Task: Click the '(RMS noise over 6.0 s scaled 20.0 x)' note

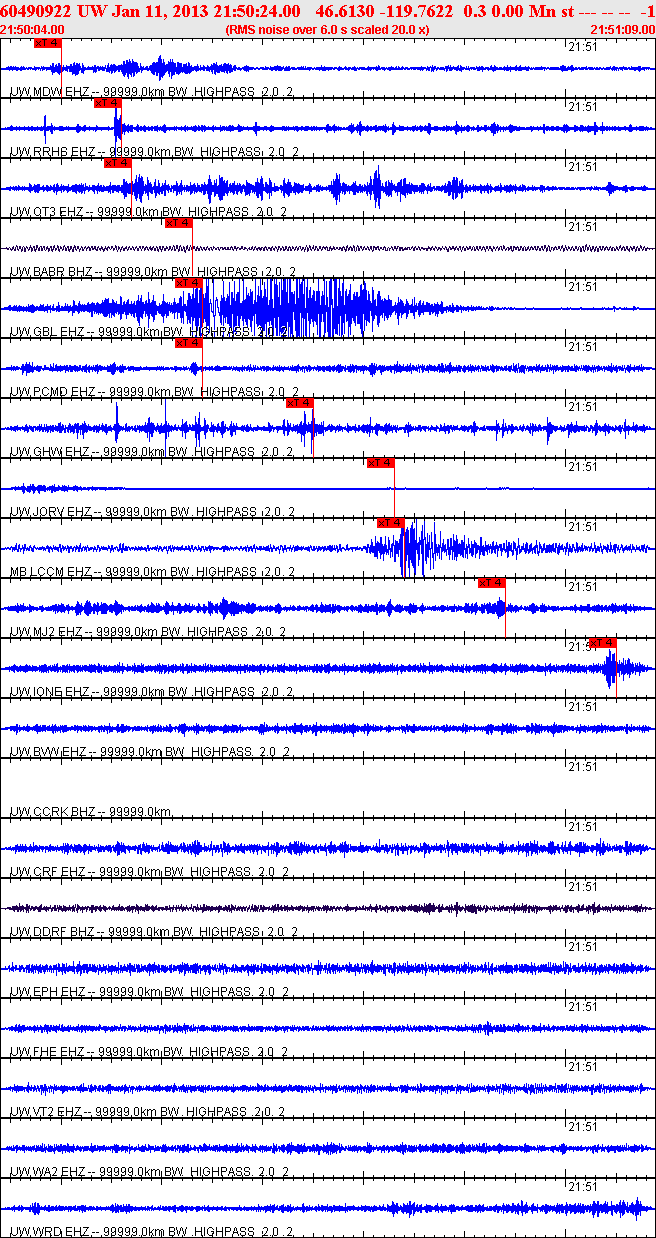Action: click(x=328, y=30)
